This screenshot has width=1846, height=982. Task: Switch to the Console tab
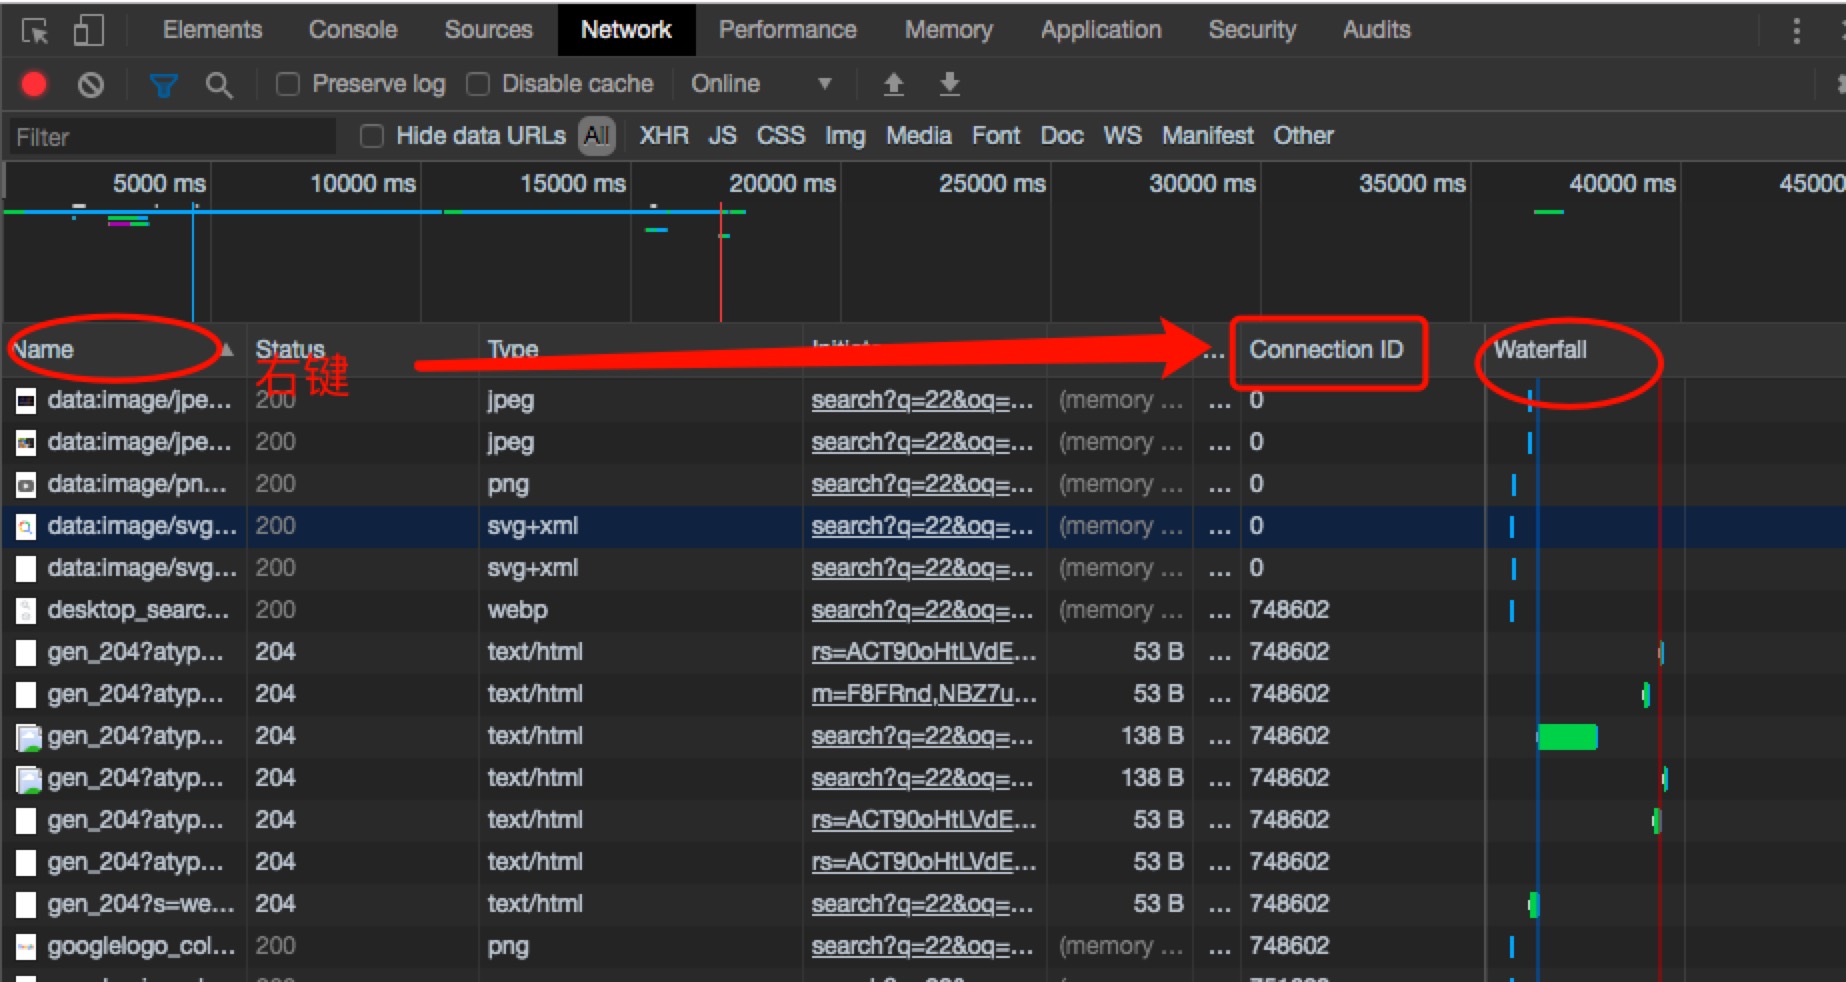pyautogui.click(x=353, y=30)
